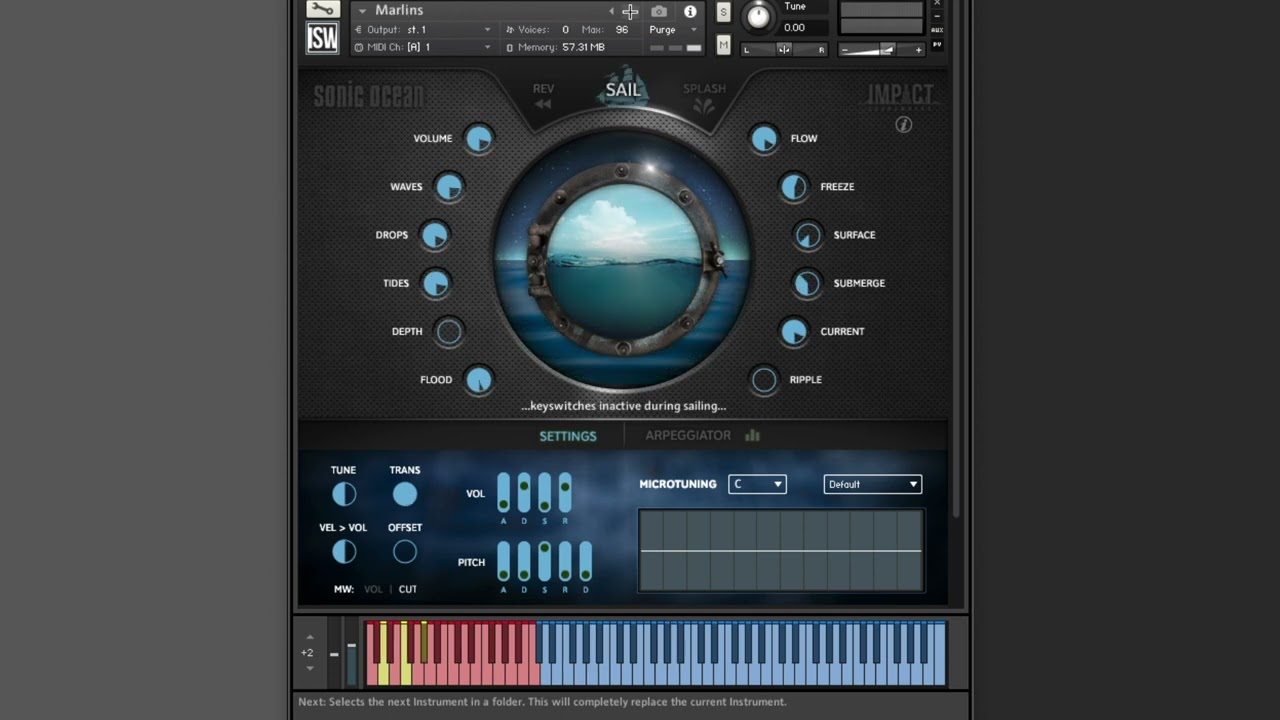Click the DROPS knob
This screenshot has width=1280, height=720.
click(x=434, y=235)
